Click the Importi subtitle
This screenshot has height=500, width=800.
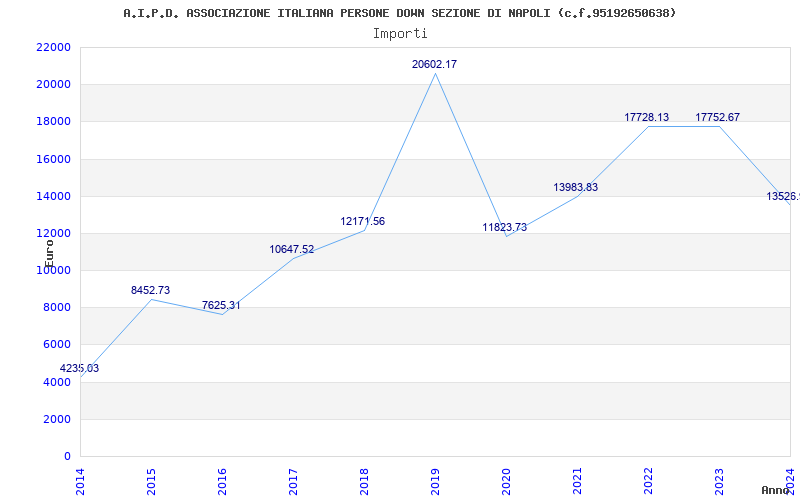click(400, 34)
